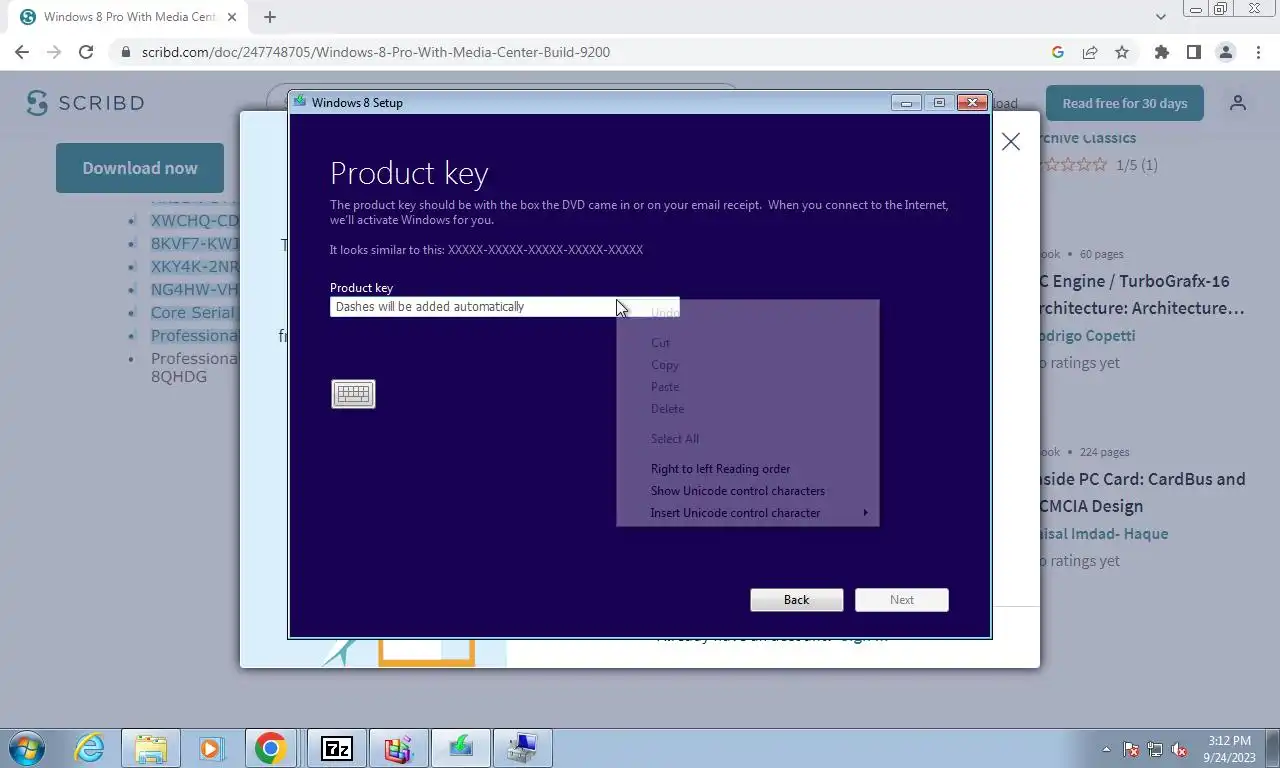This screenshot has height=768, width=1280.
Task: Open Windows Explorer from the taskbar
Action: coord(151,748)
